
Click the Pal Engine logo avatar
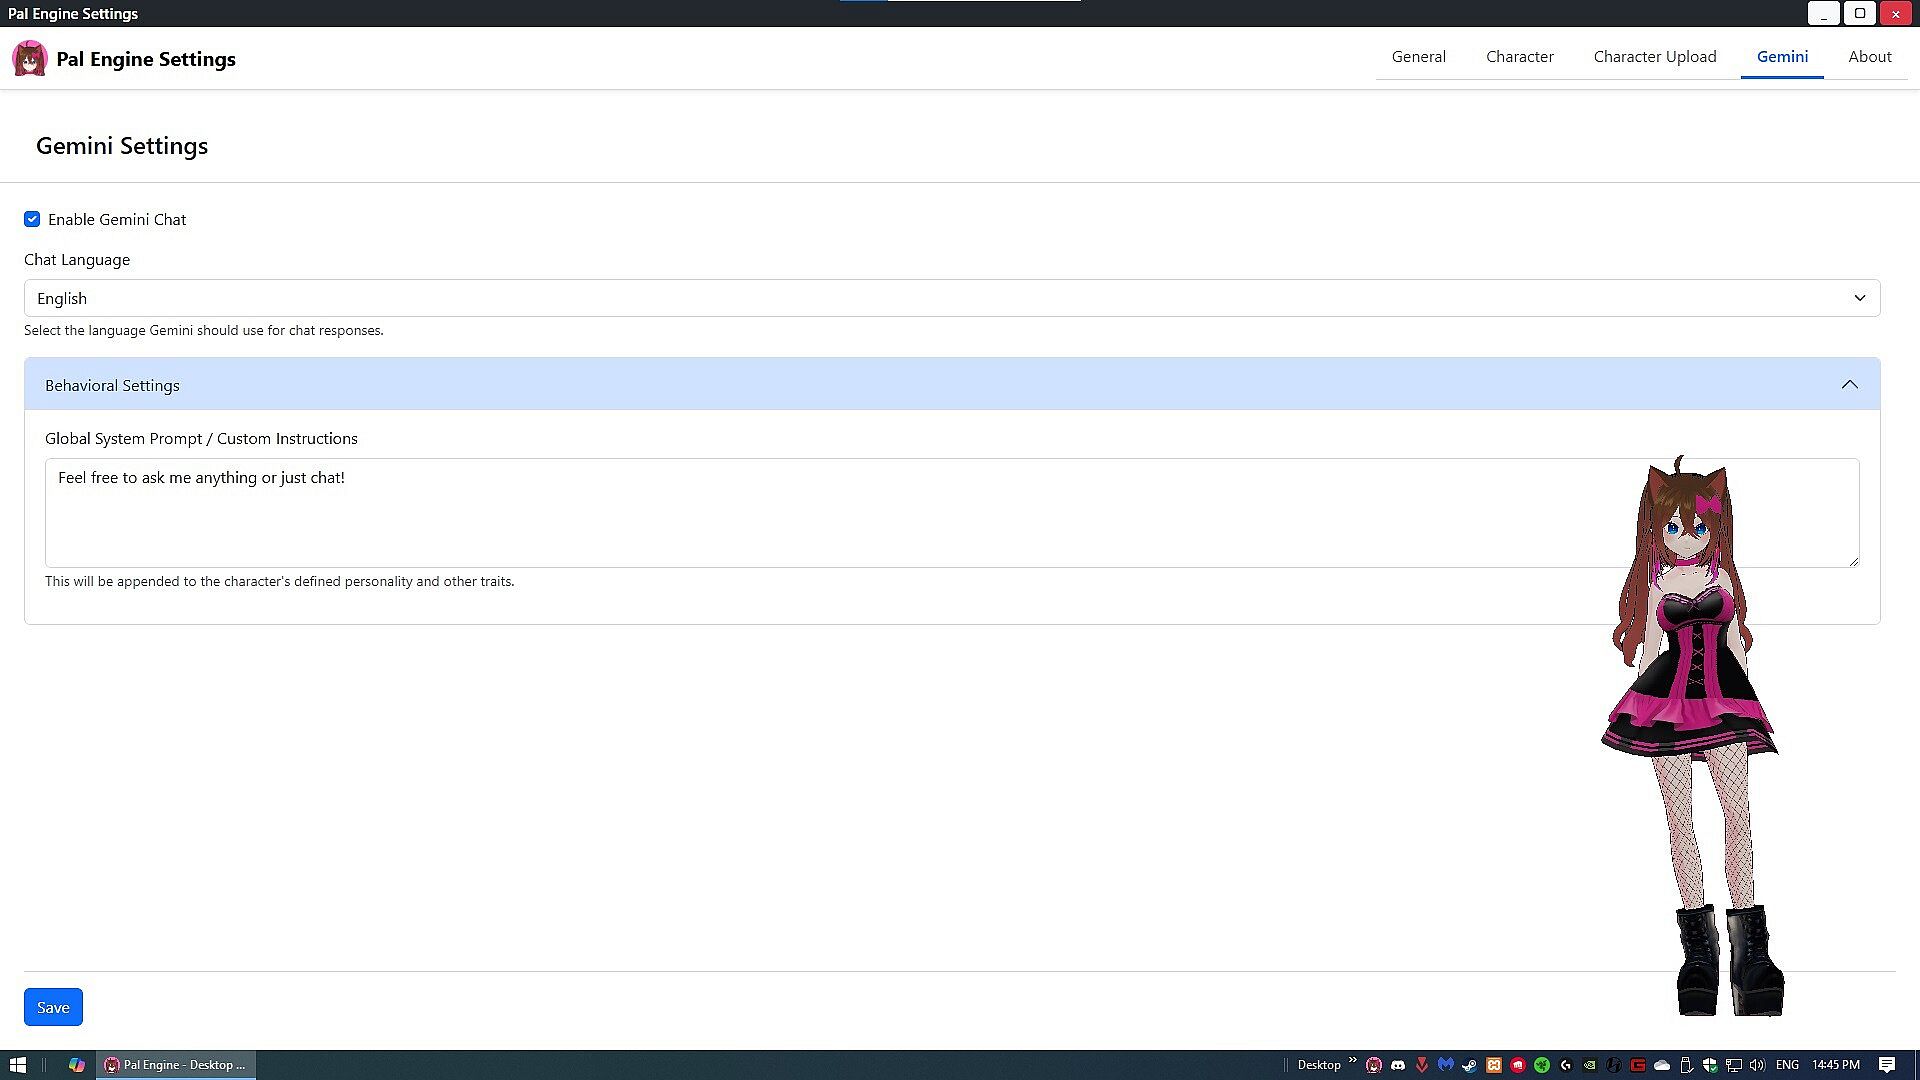30,59
